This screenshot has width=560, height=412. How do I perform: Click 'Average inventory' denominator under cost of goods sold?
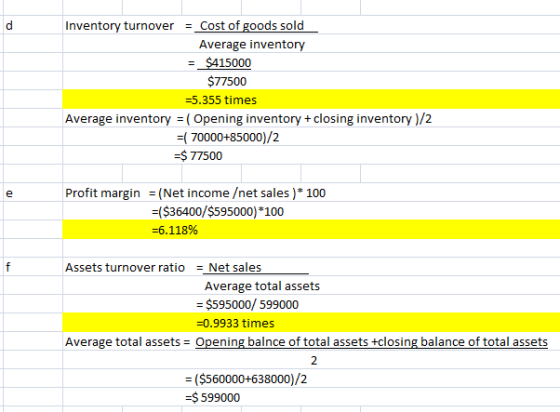point(252,44)
